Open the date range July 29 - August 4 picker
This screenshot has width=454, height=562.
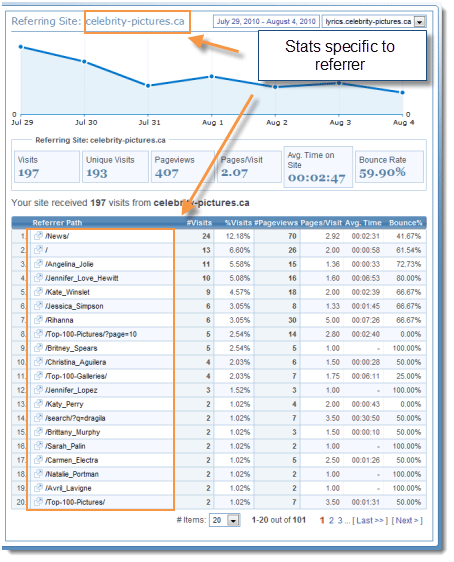[x=266, y=22]
